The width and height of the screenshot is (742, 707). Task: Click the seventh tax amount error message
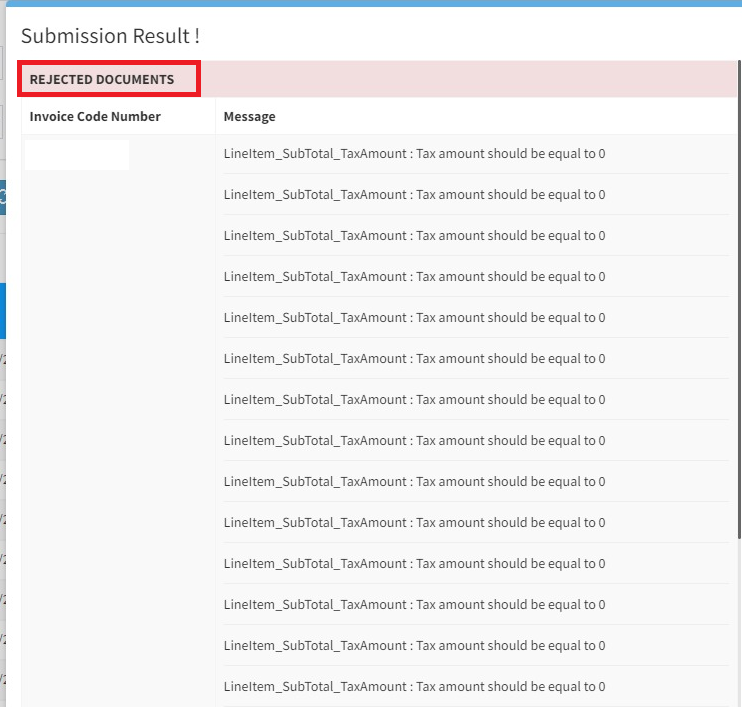(414, 400)
